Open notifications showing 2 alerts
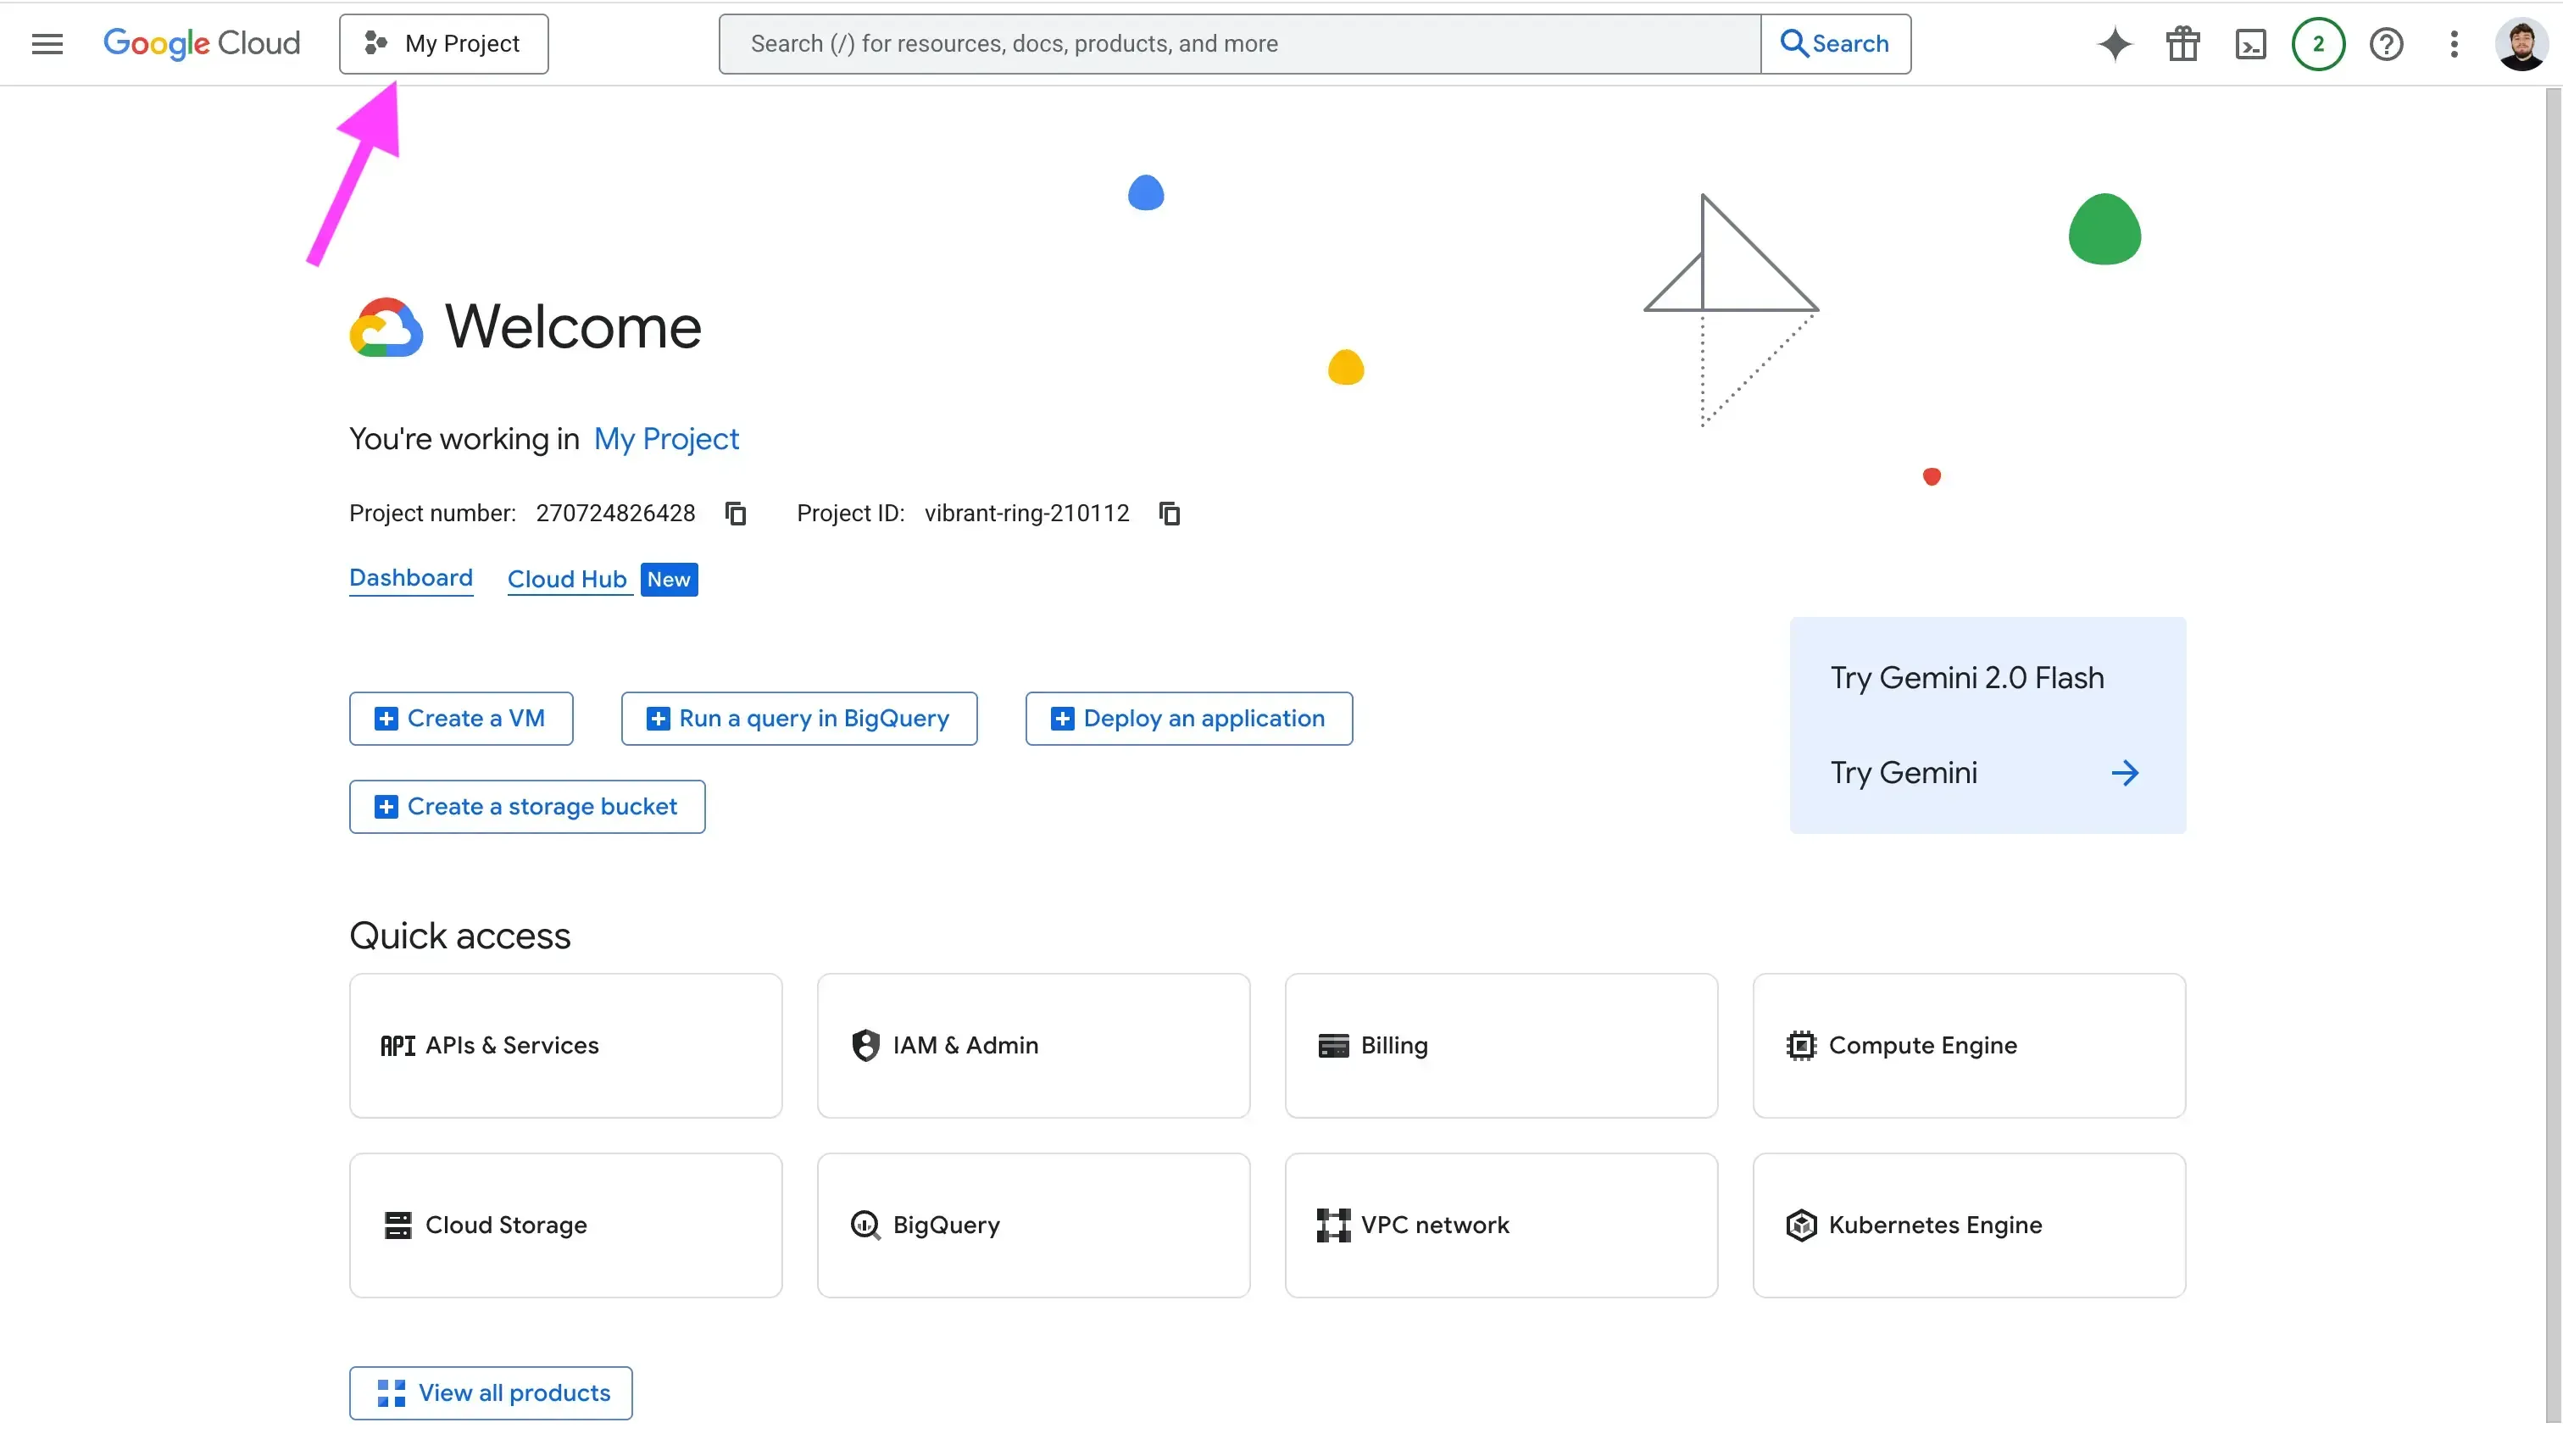 pos(2318,43)
